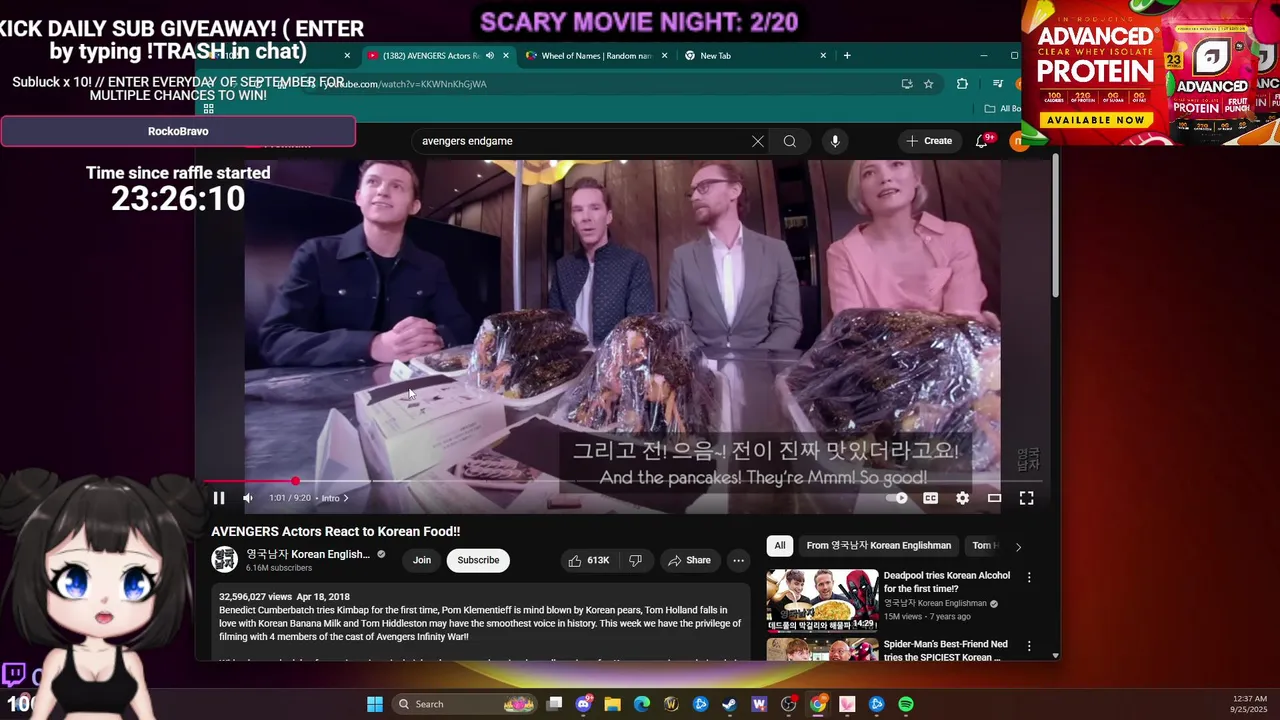
Task: Open options for Deadpool video suggestion
Action: click(1029, 577)
